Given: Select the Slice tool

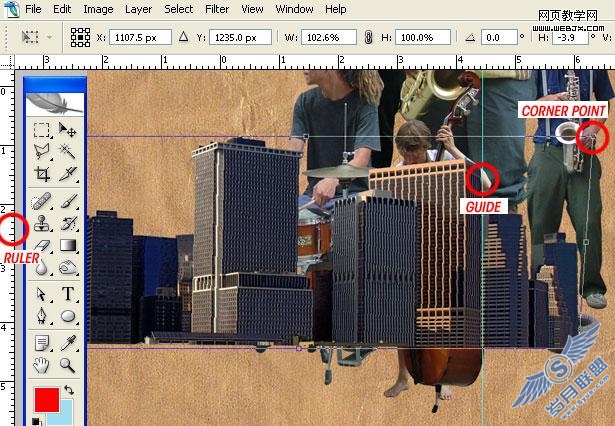Looking at the screenshot, I should pos(67,174).
